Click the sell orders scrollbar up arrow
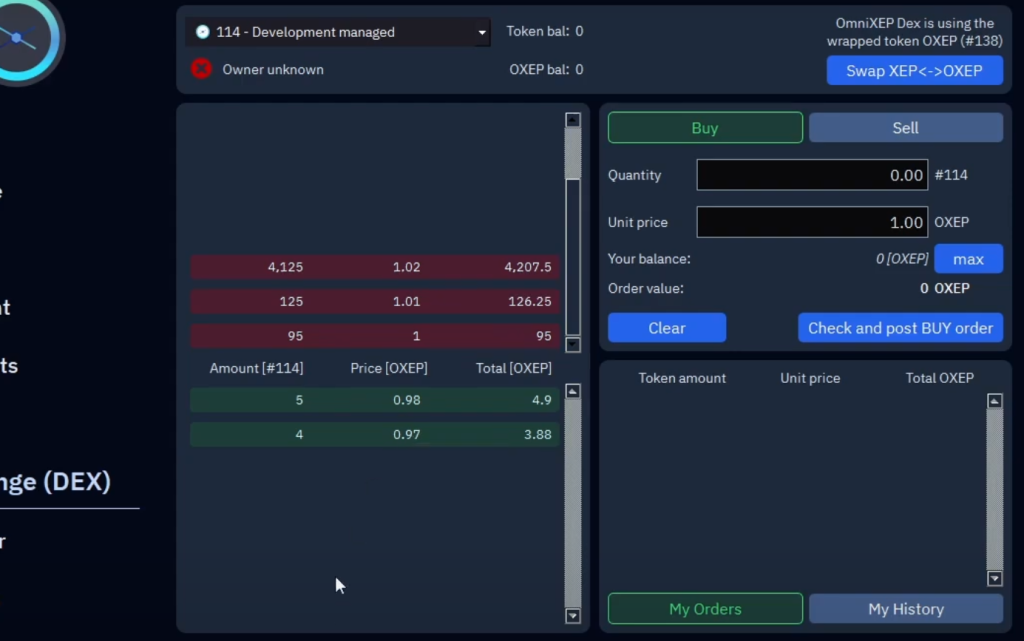The height and width of the screenshot is (641, 1024). tap(573, 120)
